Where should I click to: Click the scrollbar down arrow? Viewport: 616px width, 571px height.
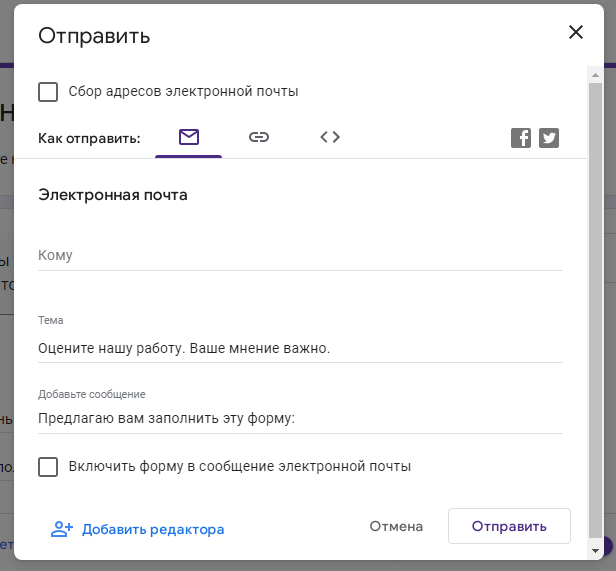596,551
